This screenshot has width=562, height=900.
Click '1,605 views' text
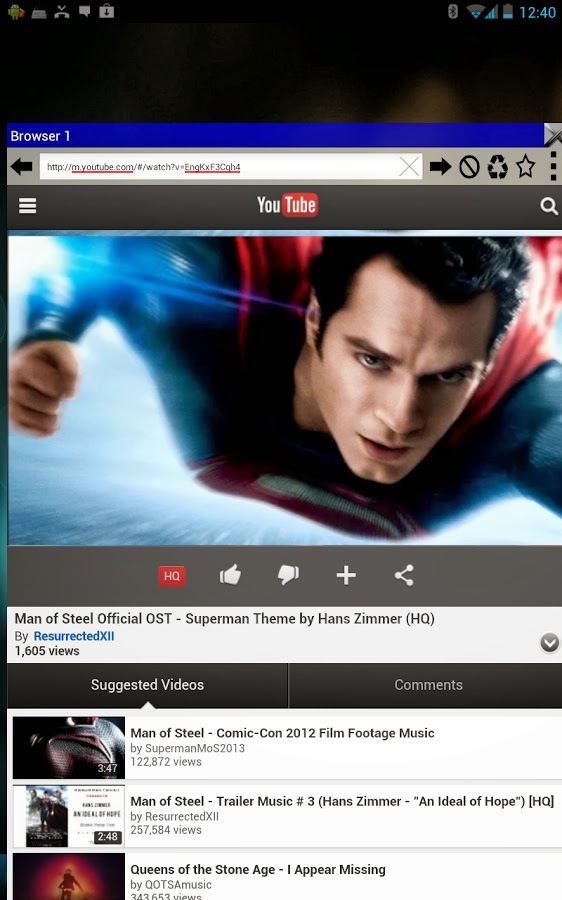(47, 651)
